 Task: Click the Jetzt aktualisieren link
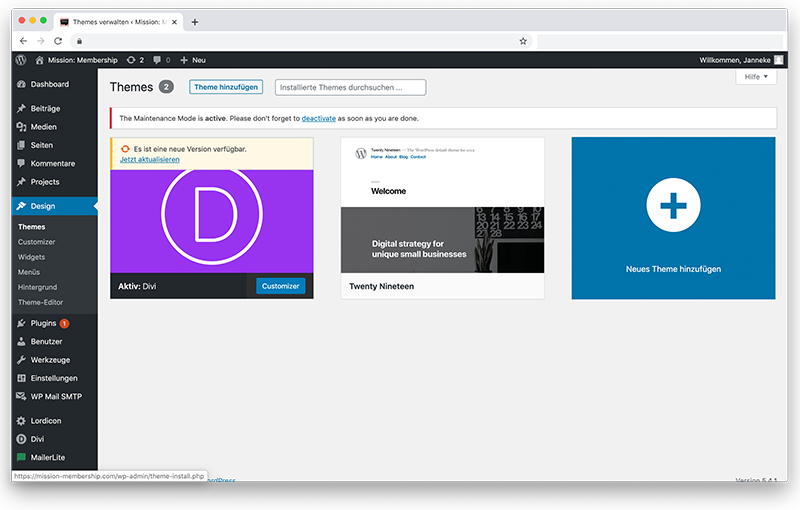click(150, 160)
